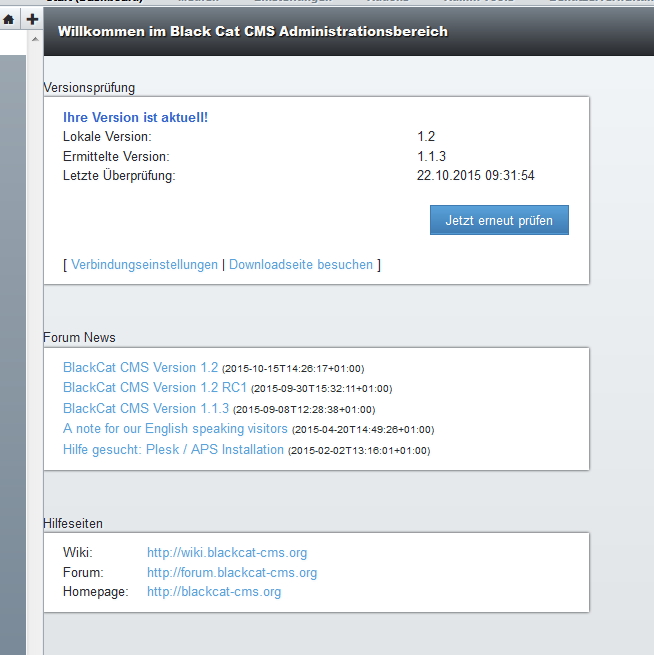Viewport: 654px width, 655px height.
Task: Visit the blackcat-cms.org homepage link
Action: pos(214,592)
